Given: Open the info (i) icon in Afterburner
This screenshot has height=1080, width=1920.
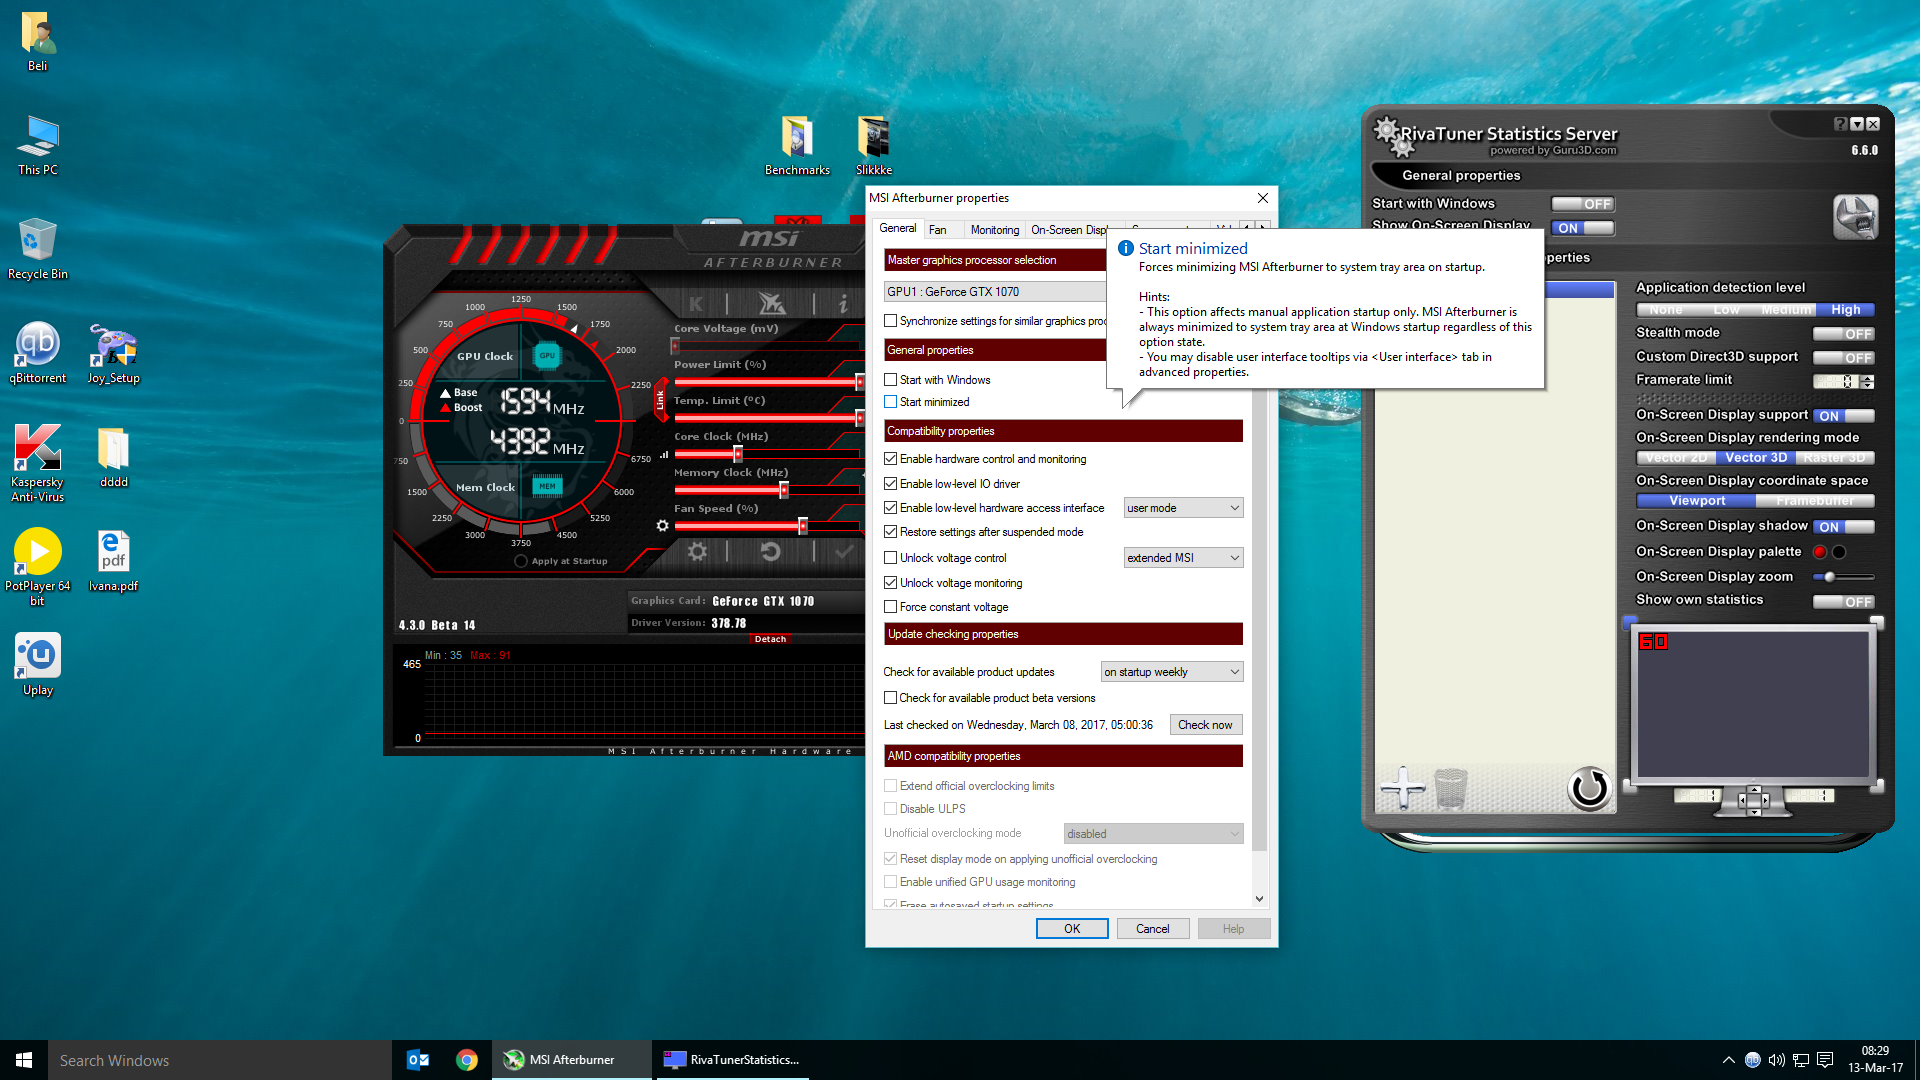Looking at the screenshot, I should pyautogui.click(x=843, y=303).
